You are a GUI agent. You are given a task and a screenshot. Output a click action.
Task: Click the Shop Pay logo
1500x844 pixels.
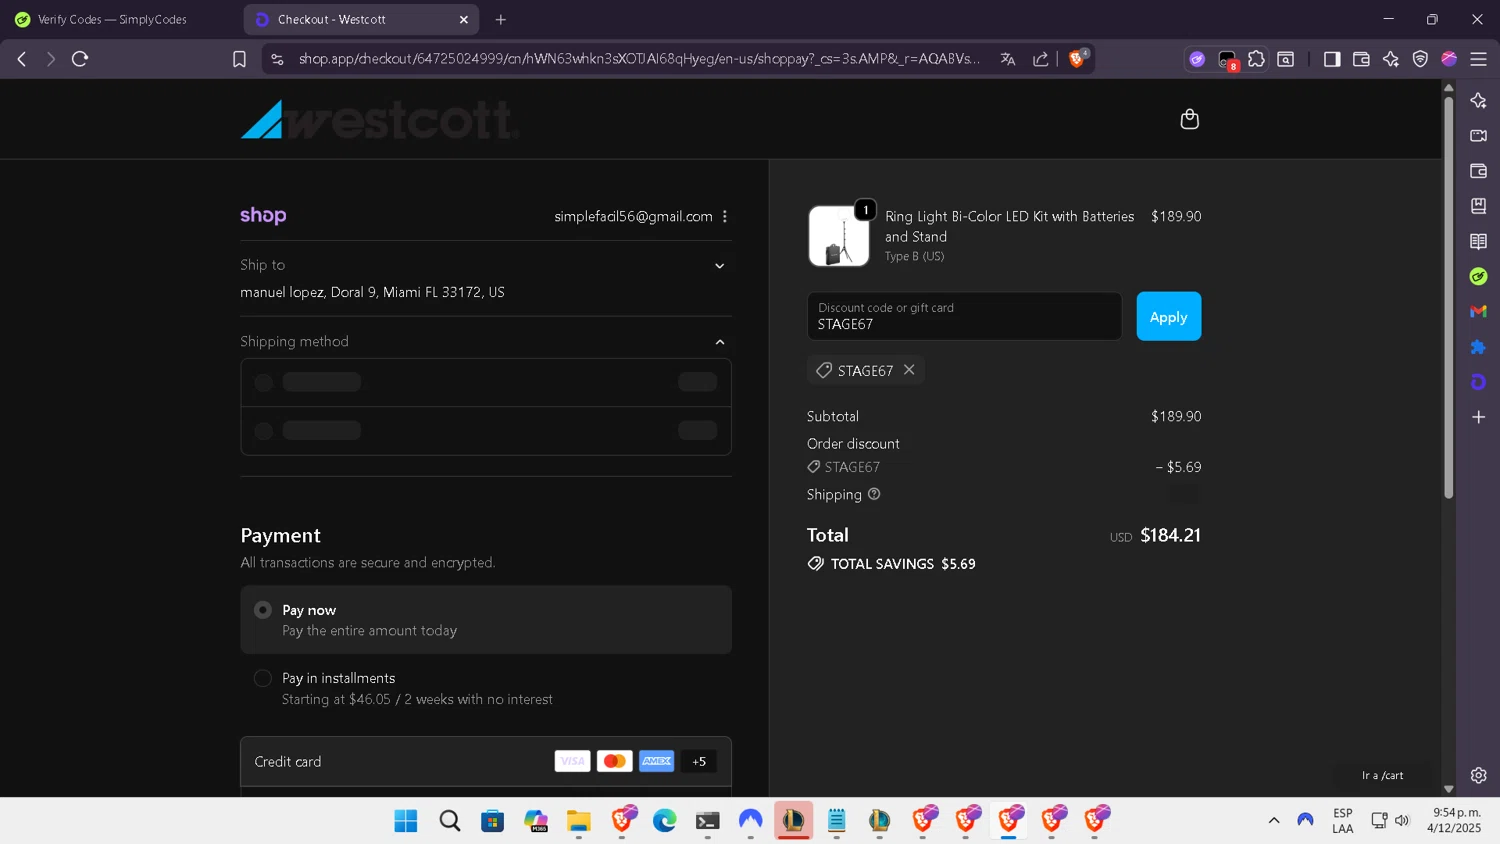click(x=263, y=215)
